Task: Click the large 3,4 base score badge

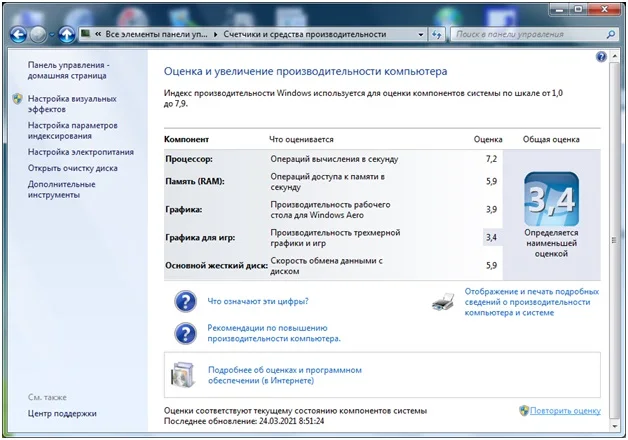Action: click(551, 199)
